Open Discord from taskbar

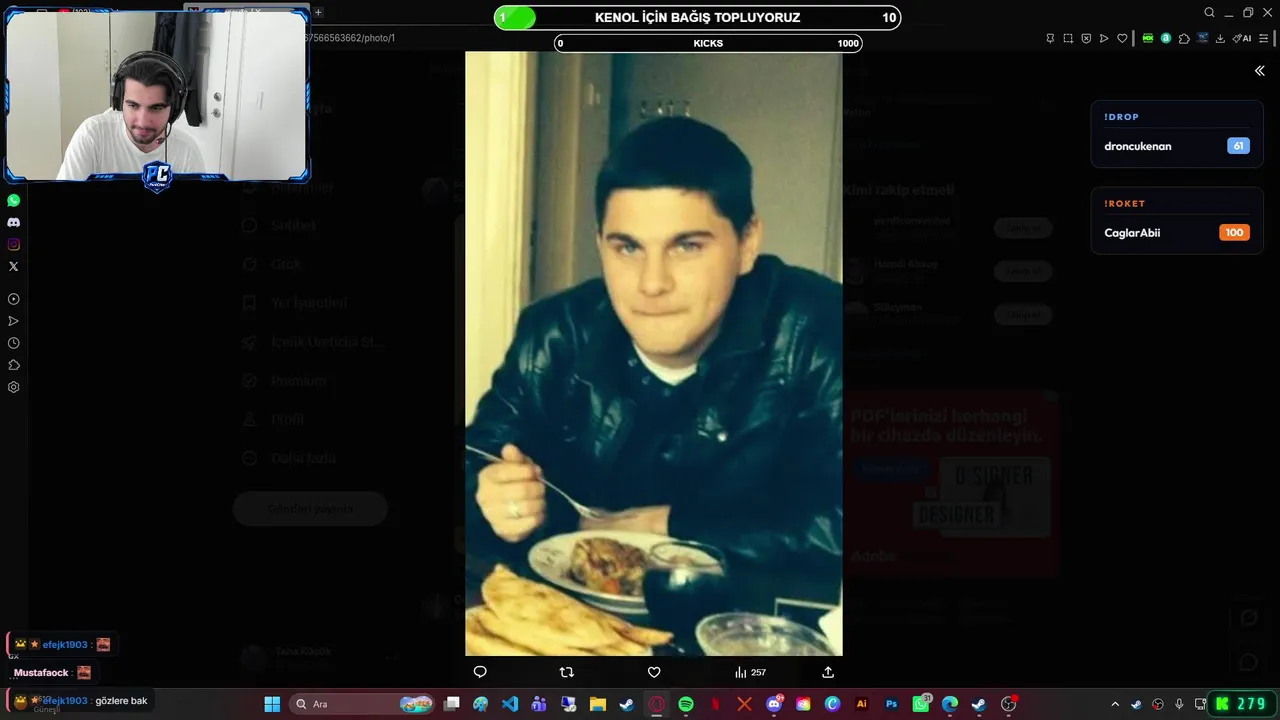coord(774,704)
